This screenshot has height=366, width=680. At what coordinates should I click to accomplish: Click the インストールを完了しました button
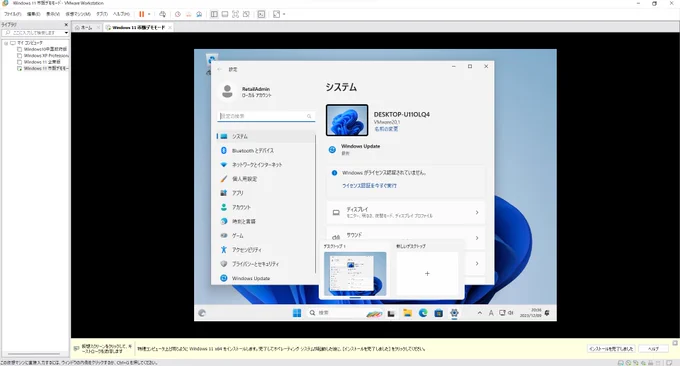pos(612,349)
